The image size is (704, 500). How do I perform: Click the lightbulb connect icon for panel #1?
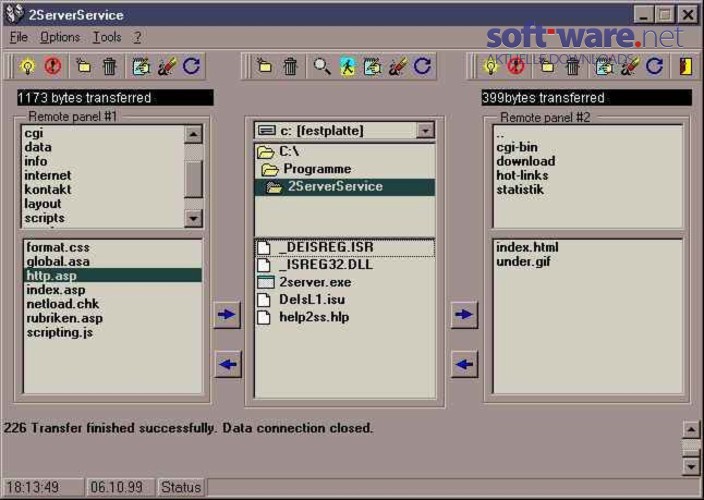pos(28,67)
